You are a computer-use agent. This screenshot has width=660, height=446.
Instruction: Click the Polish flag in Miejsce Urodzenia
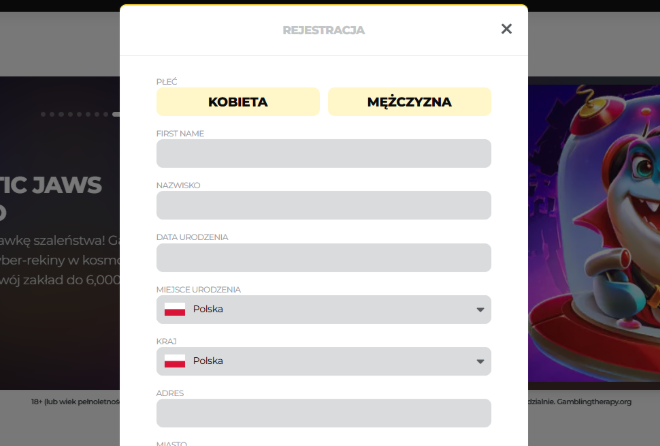175,309
